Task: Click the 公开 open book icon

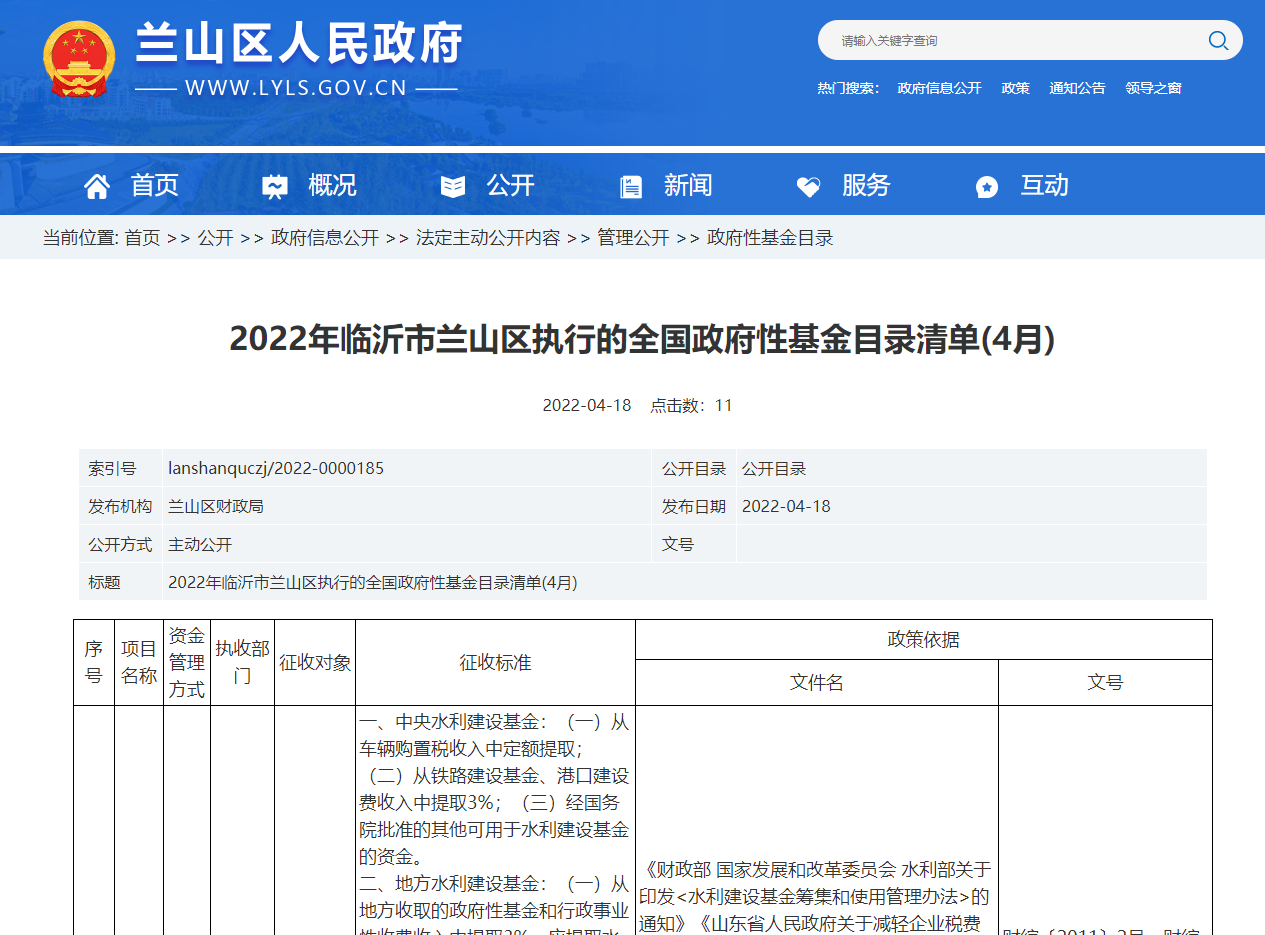Action: (453, 186)
